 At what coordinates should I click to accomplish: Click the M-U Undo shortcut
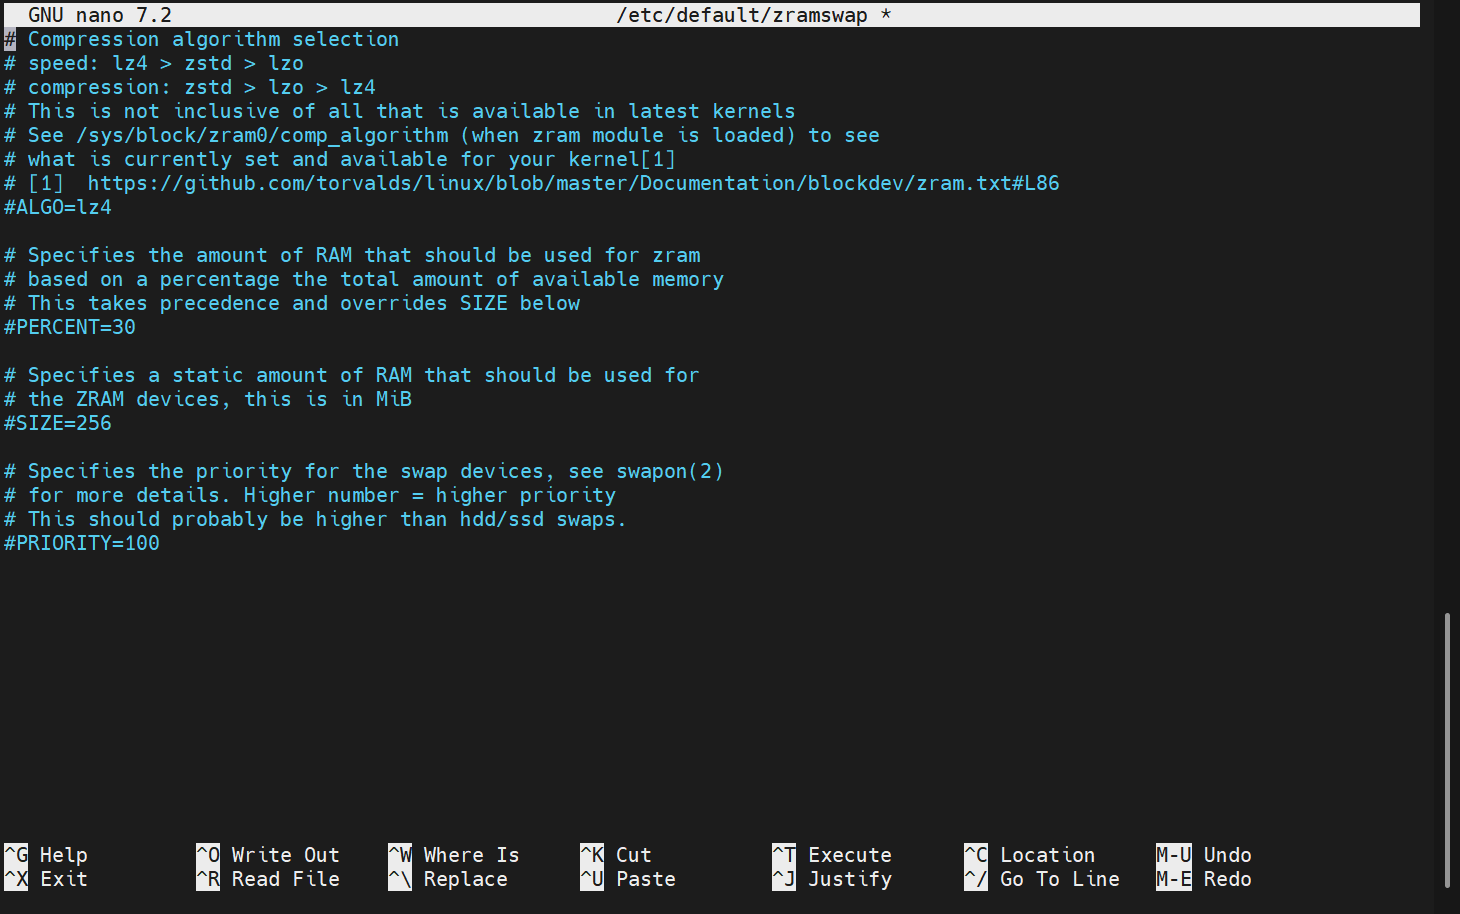[x=1204, y=855]
